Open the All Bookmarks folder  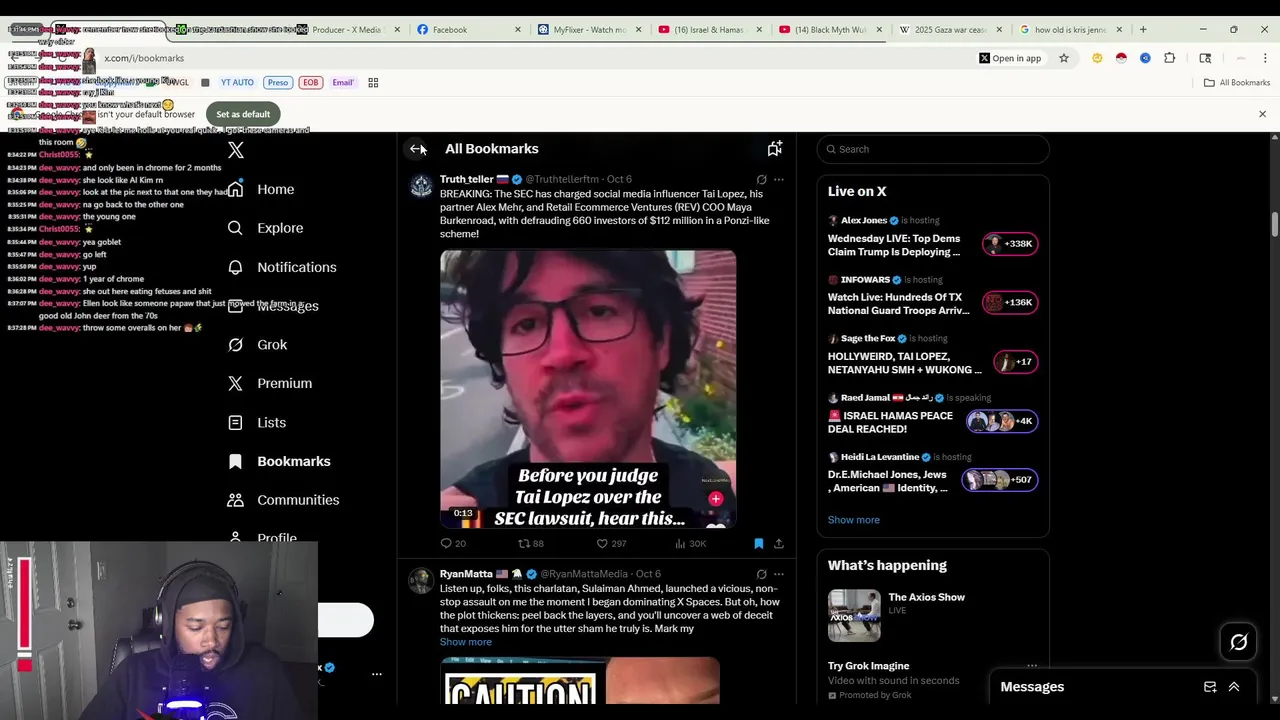coord(1237,83)
